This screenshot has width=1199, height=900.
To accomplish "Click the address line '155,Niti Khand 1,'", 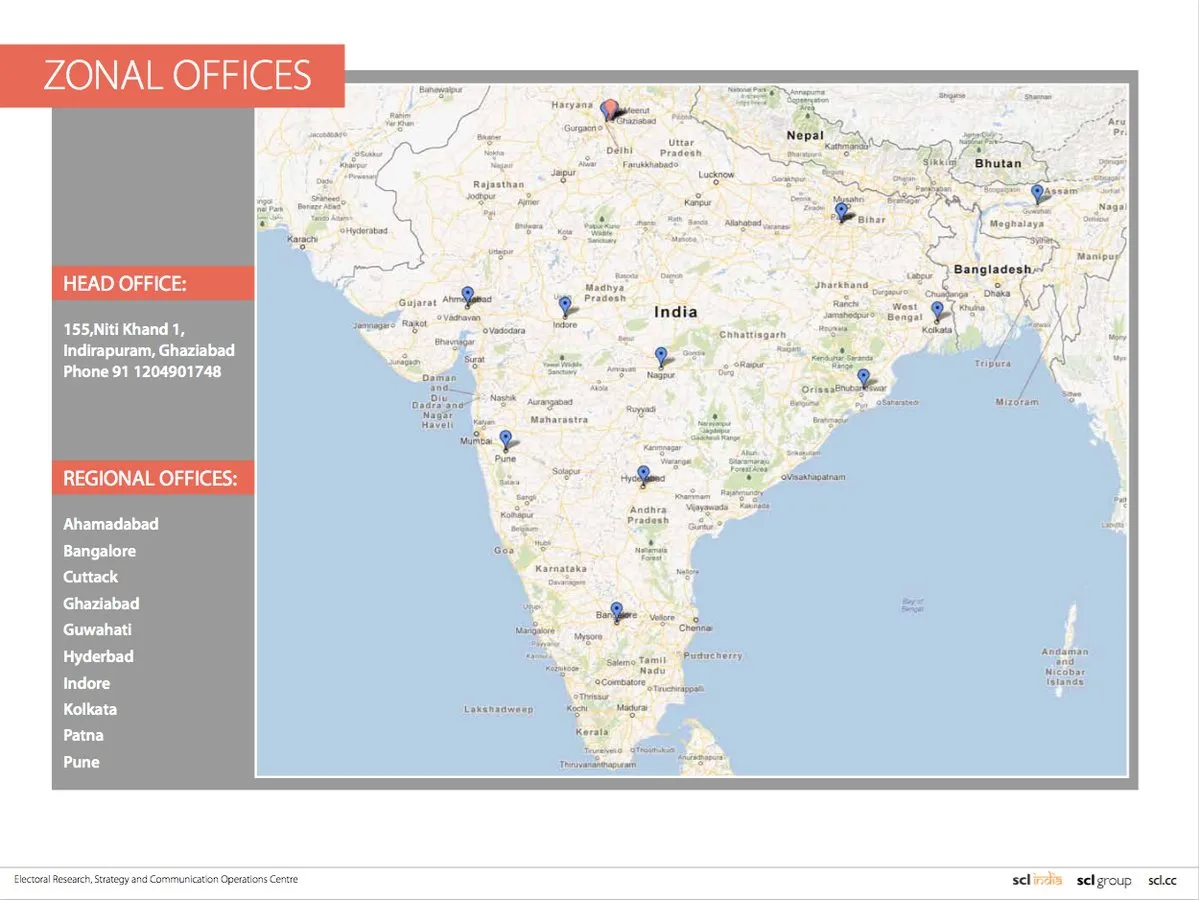I will (x=124, y=330).
